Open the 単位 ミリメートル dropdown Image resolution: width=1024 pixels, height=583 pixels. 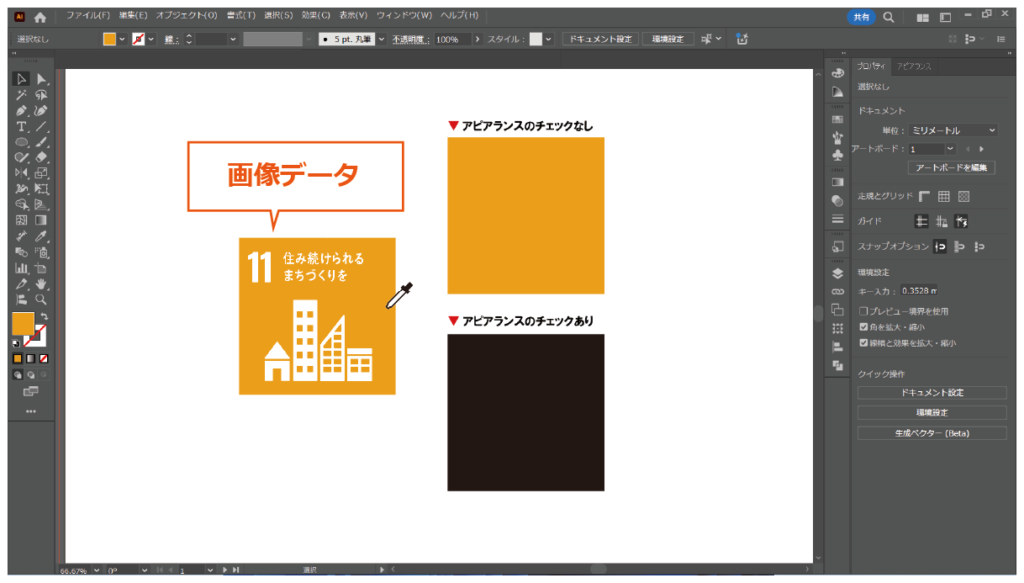tap(953, 131)
